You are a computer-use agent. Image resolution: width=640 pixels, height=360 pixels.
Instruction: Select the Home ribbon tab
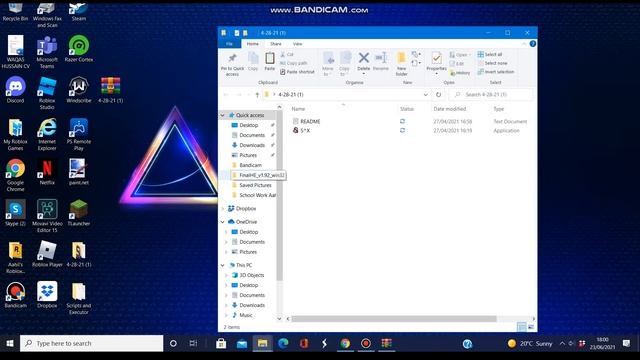click(253, 44)
